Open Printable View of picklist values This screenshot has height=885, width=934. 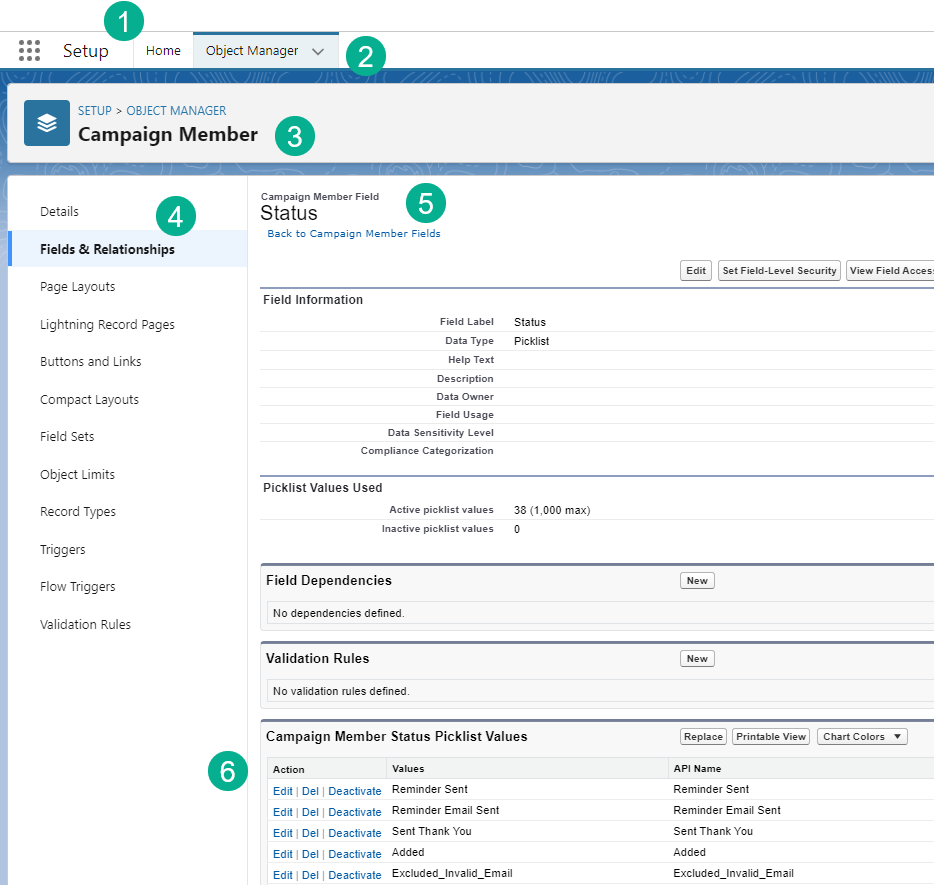click(770, 736)
